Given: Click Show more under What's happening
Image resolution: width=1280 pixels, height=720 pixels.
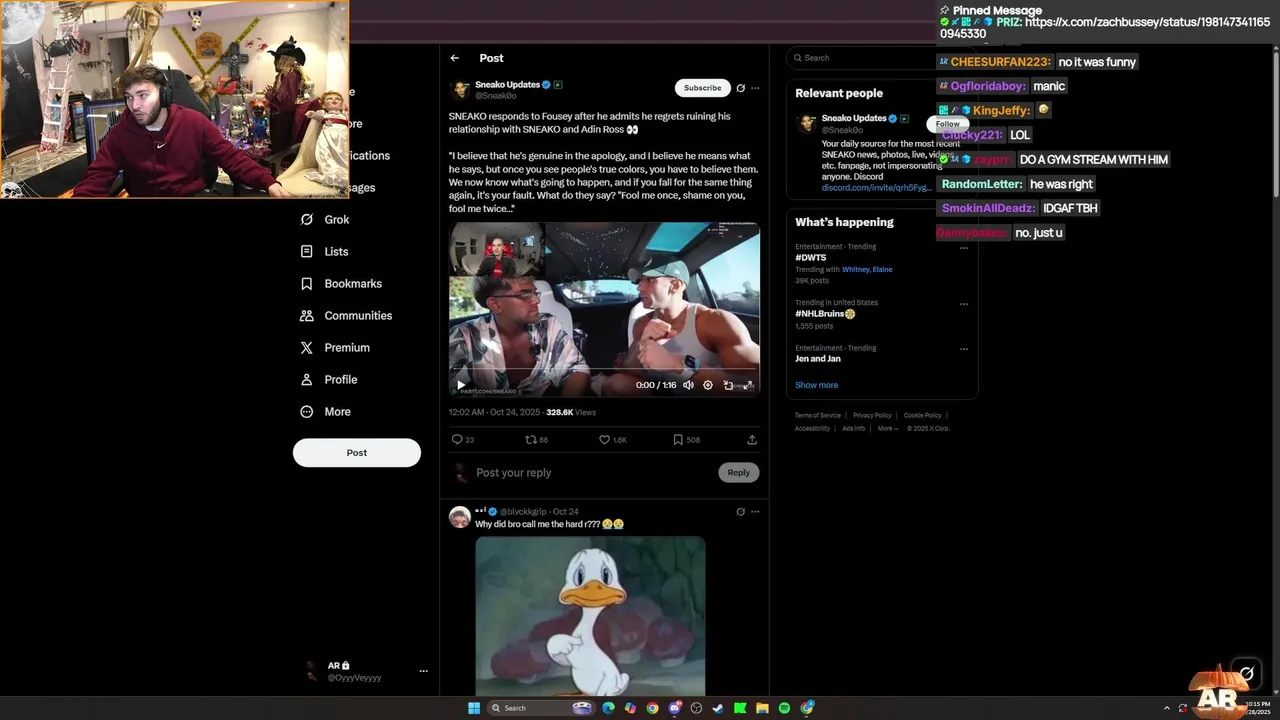Looking at the screenshot, I should [x=817, y=385].
